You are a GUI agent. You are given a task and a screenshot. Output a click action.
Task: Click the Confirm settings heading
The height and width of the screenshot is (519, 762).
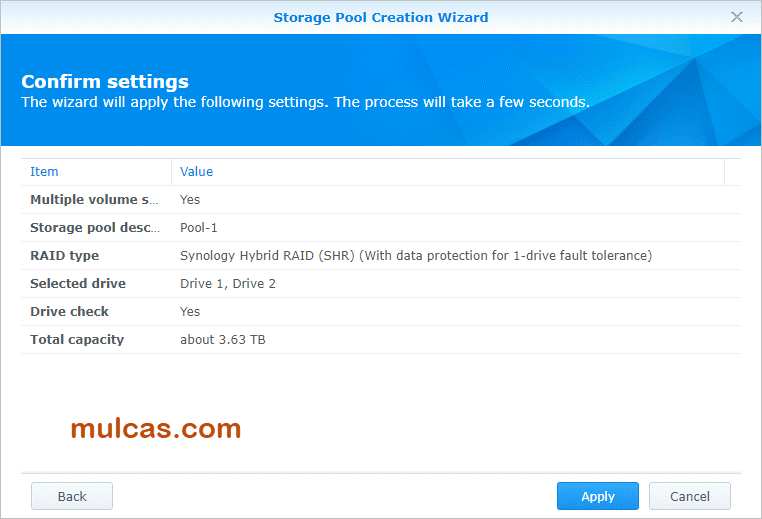click(105, 82)
